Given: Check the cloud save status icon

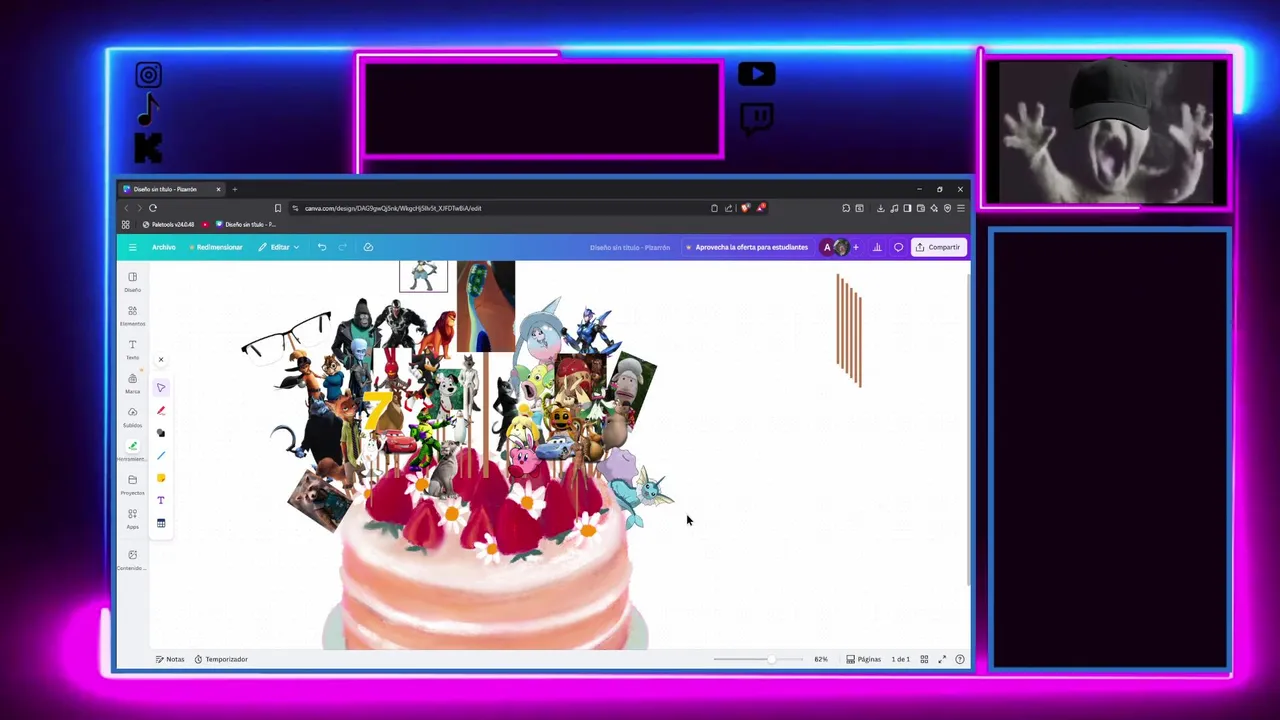Looking at the screenshot, I should (368, 247).
